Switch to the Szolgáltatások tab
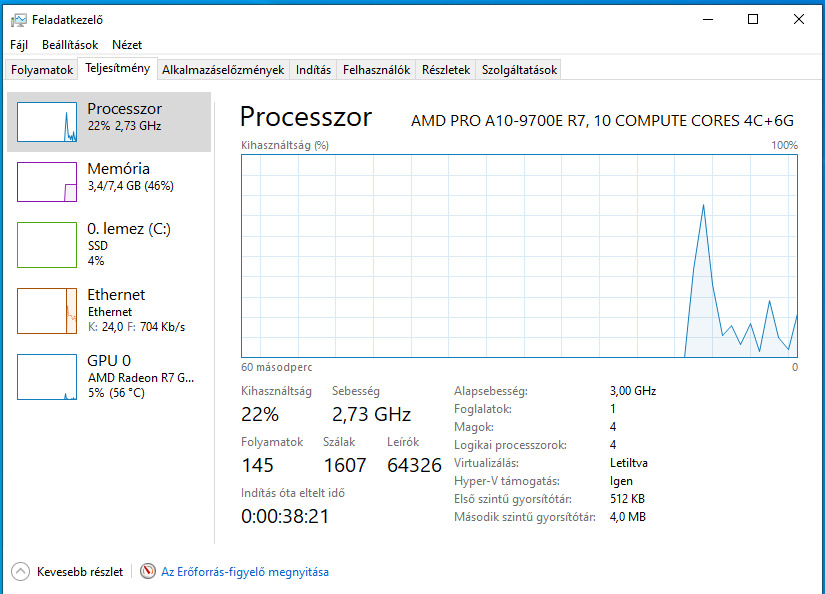 (519, 70)
